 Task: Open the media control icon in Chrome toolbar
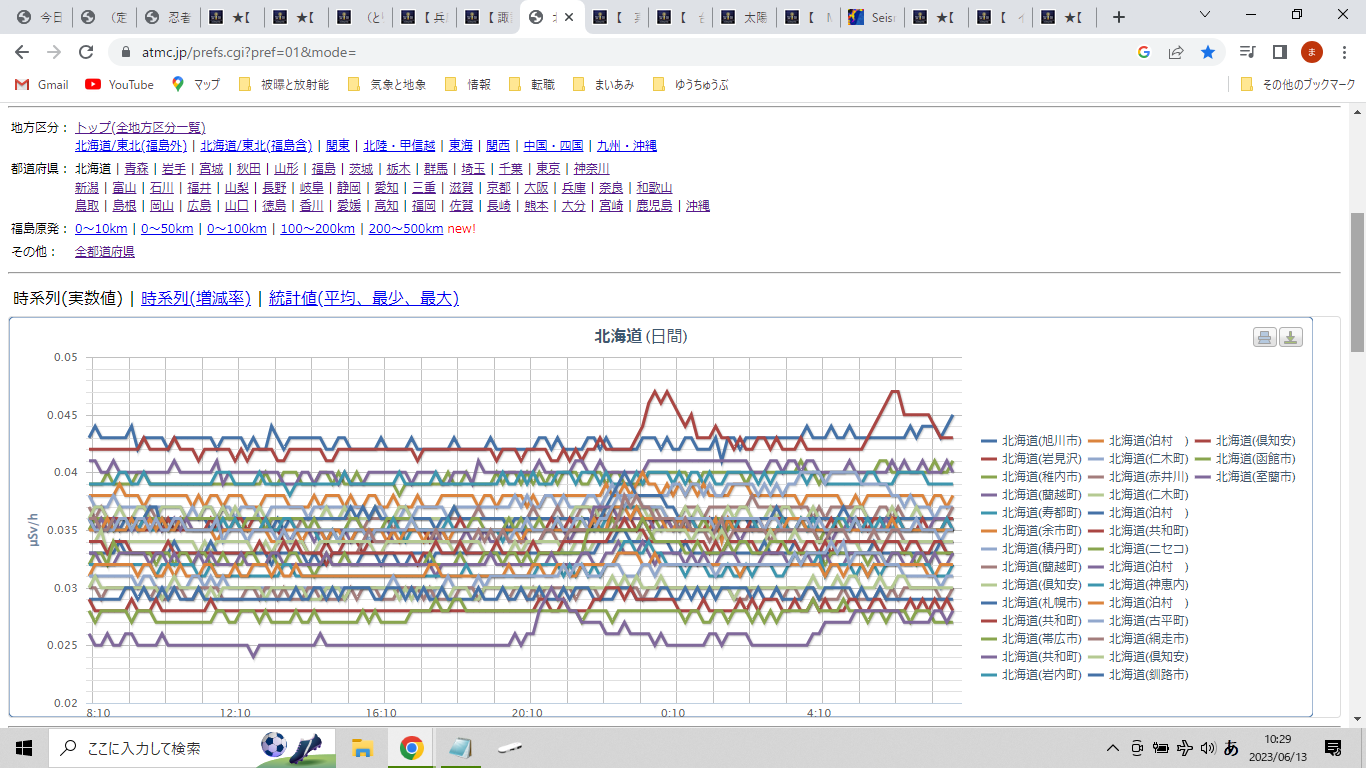click(x=1247, y=52)
